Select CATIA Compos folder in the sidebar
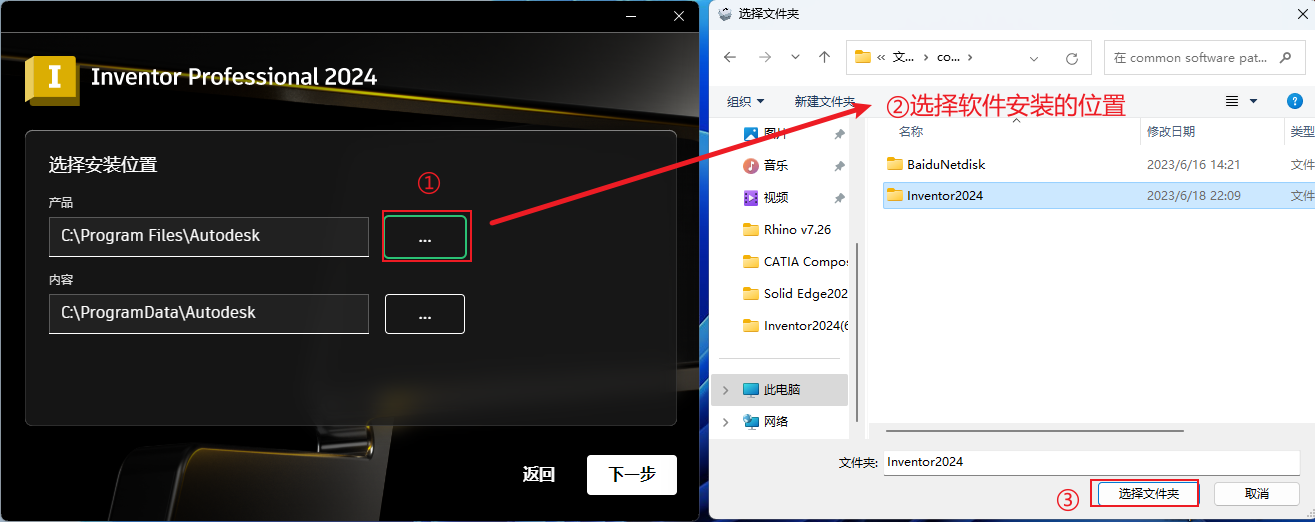Screen dimensions: 1315x522 (x=795, y=261)
